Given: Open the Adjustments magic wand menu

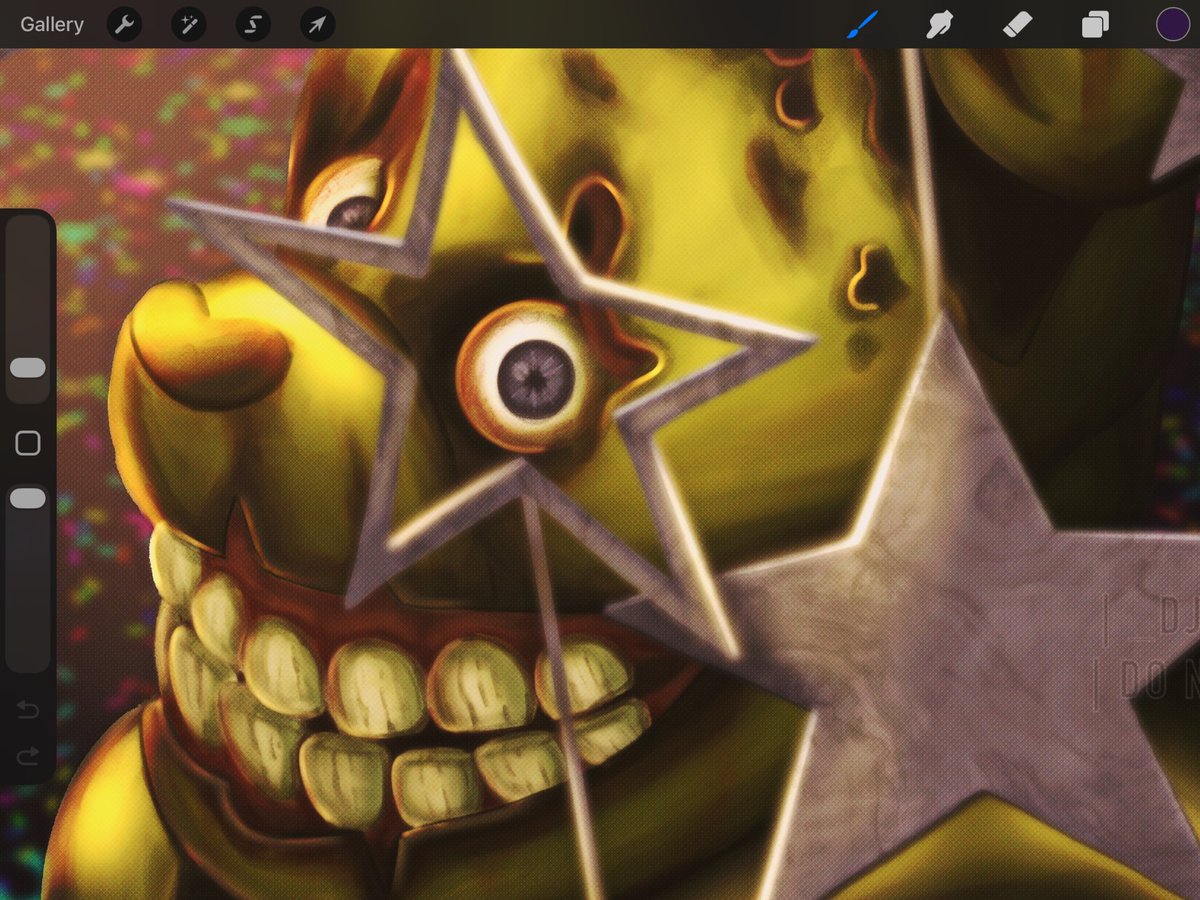Looking at the screenshot, I should coord(188,24).
